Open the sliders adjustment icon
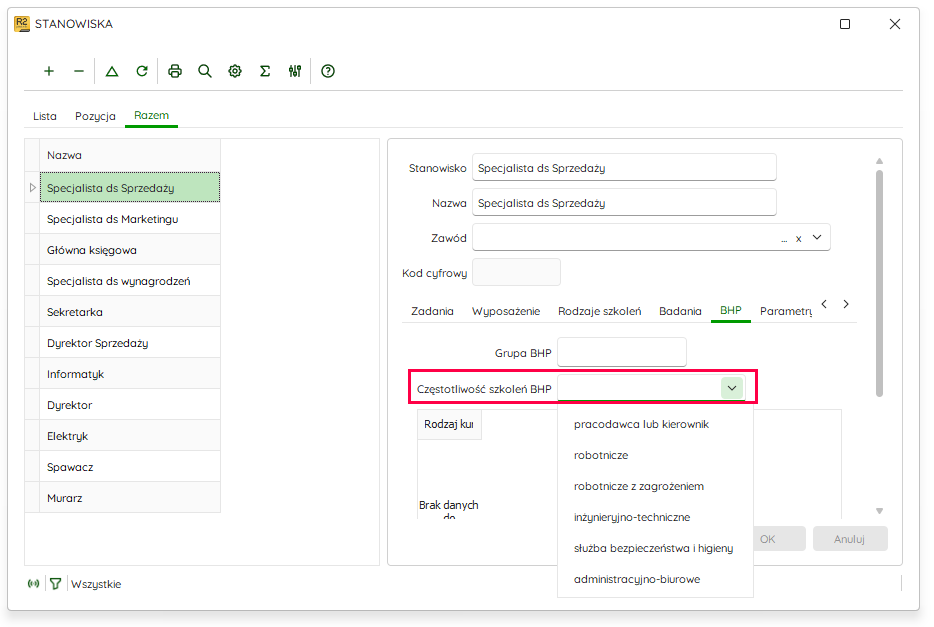 (x=295, y=71)
